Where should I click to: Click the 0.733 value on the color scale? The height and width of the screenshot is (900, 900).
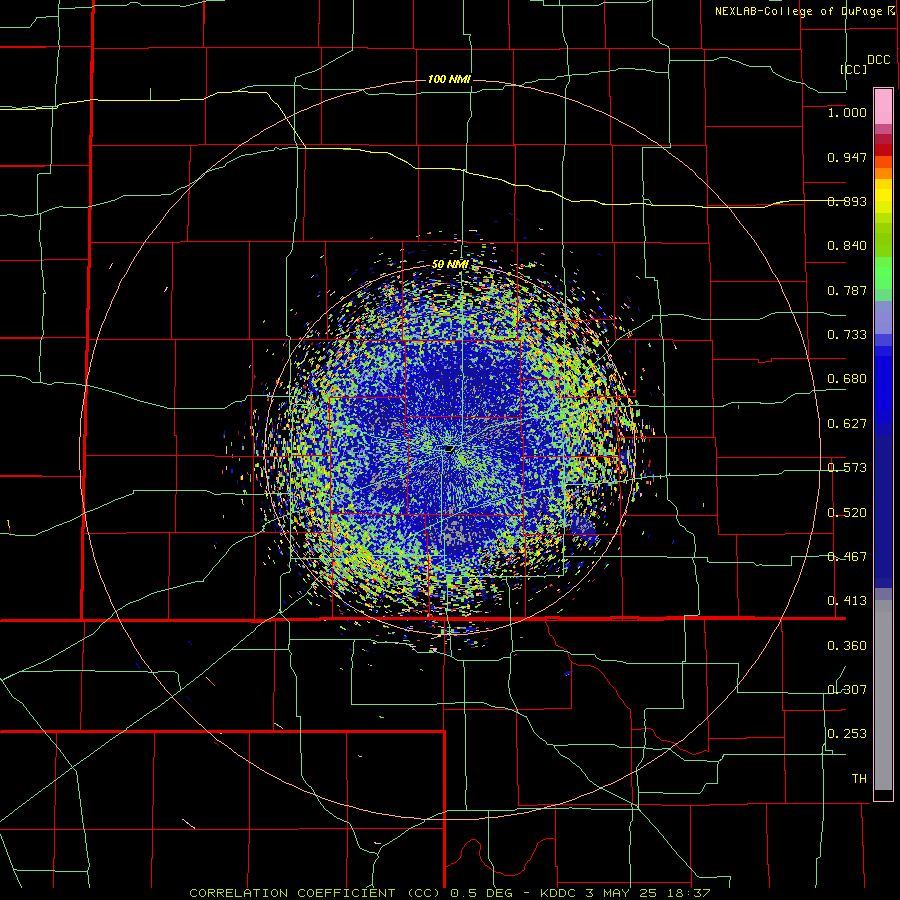tap(847, 335)
